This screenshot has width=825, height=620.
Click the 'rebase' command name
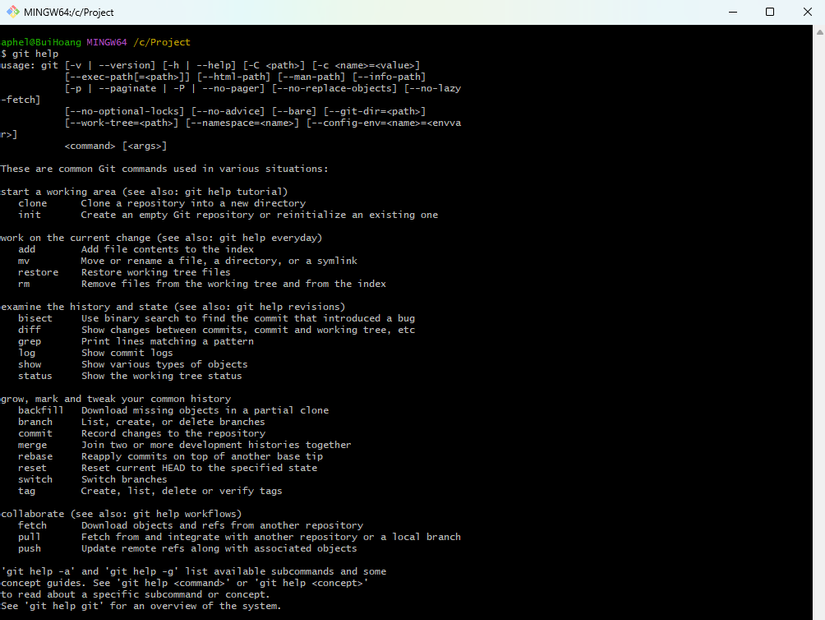[x=35, y=457]
